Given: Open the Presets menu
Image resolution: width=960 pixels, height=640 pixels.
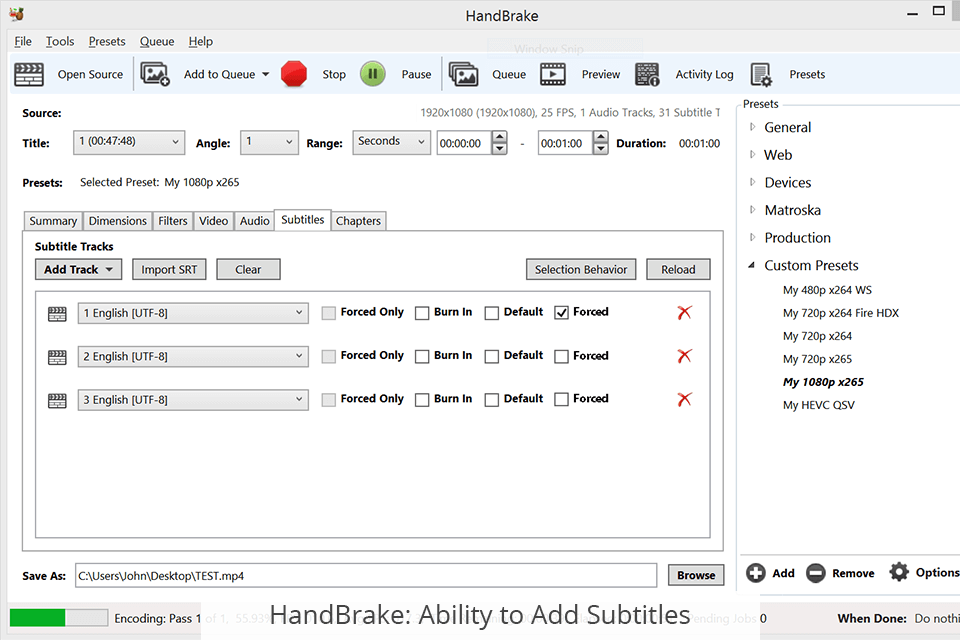Looking at the screenshot, I should click(107, 41).
